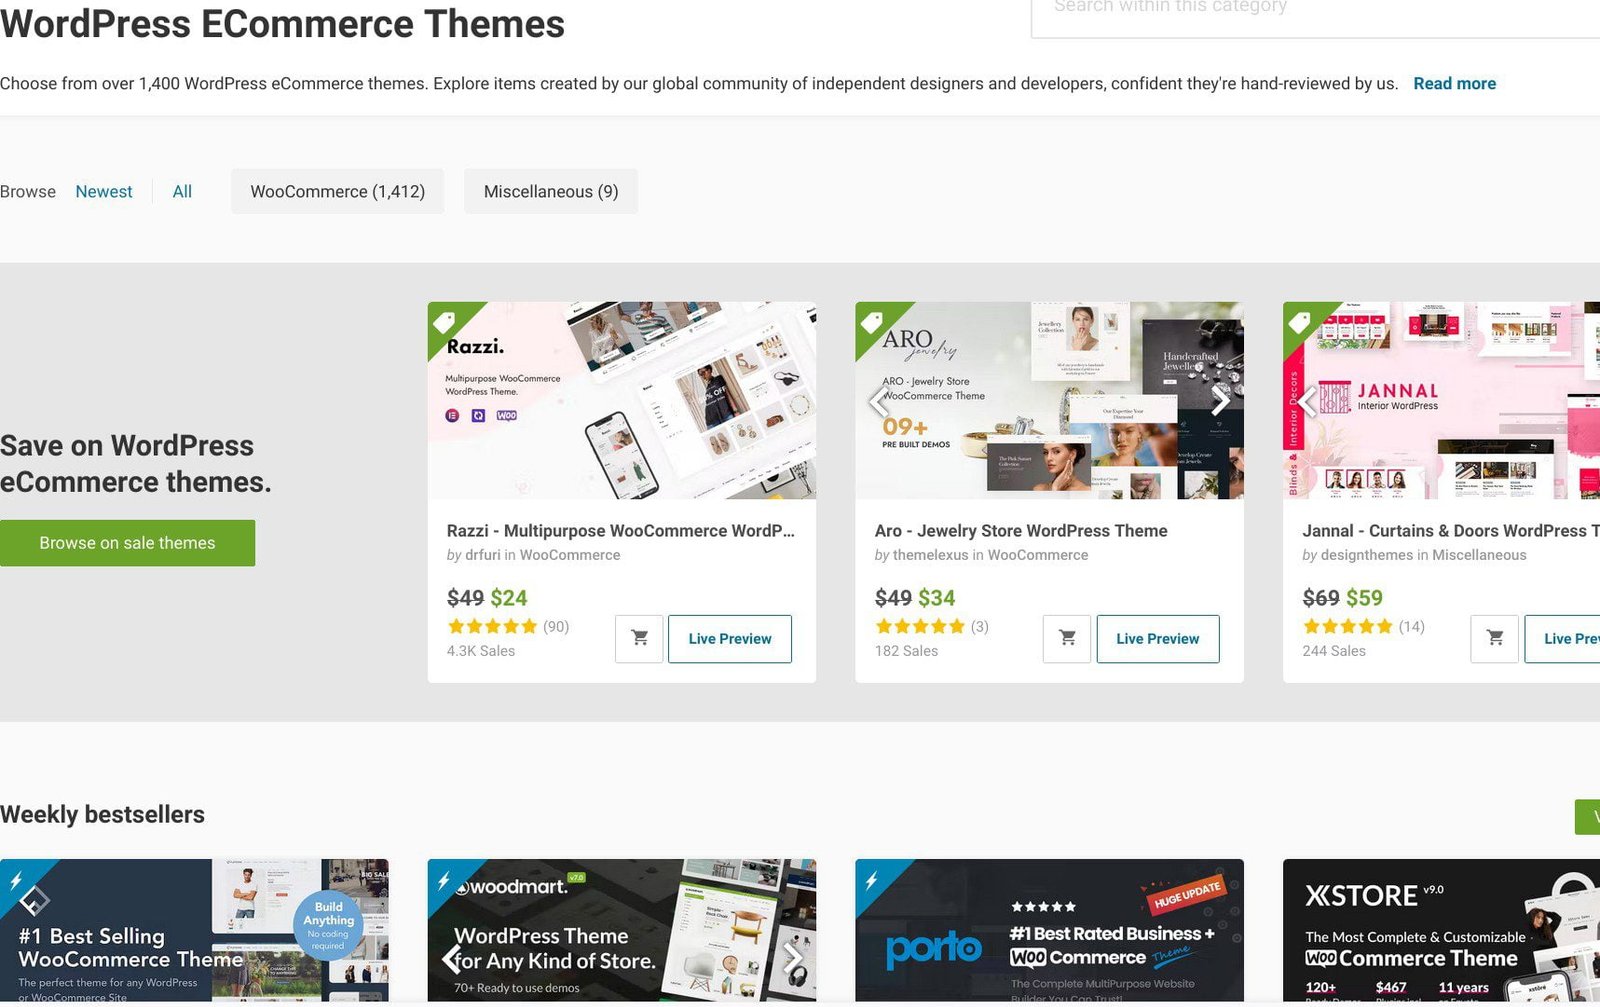Open Live Preview for Jannal theme
This screenshot has height=1007, width=1600.
pyautogui.click(x=1562, y=638)
